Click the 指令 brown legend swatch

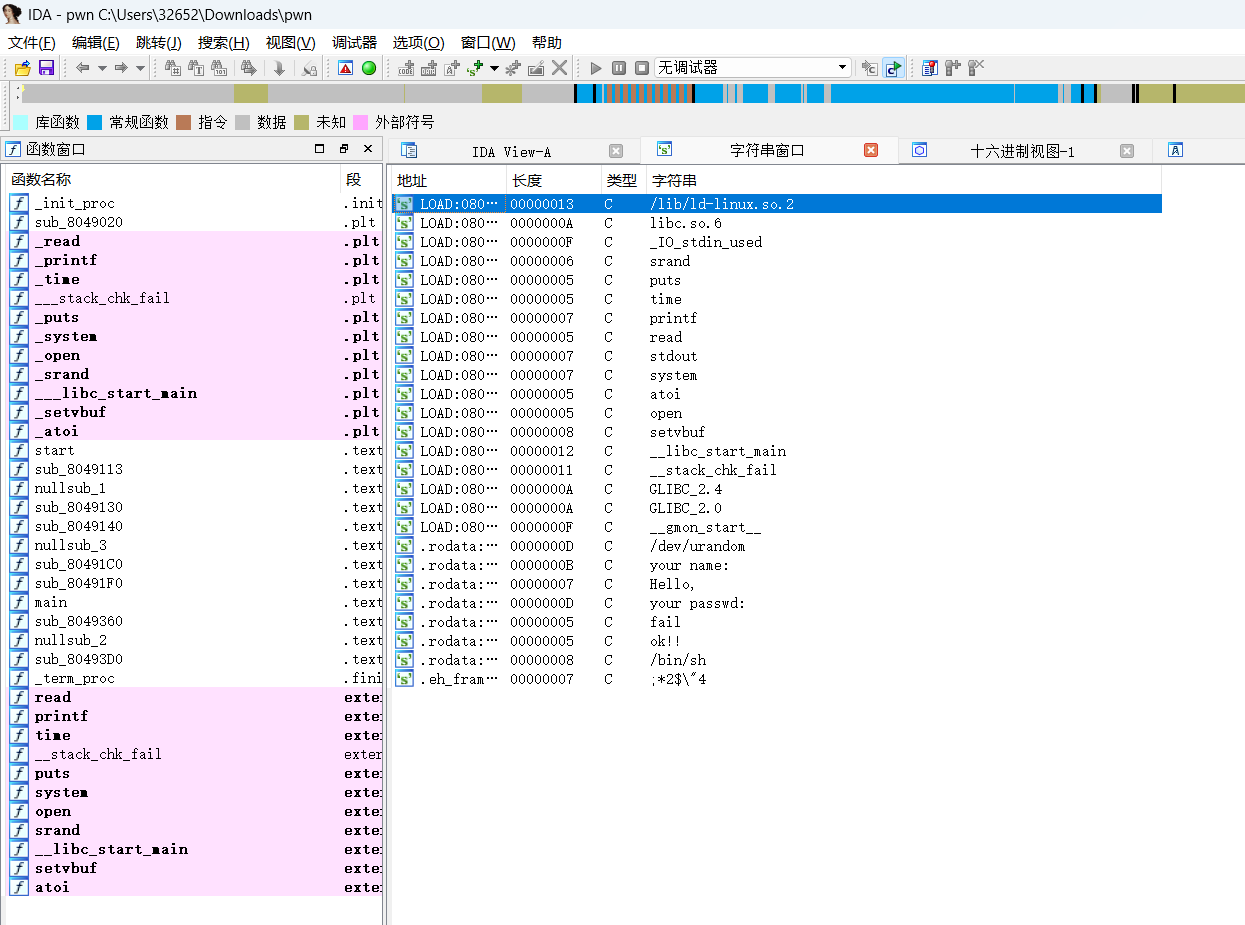tap(184, 122)
